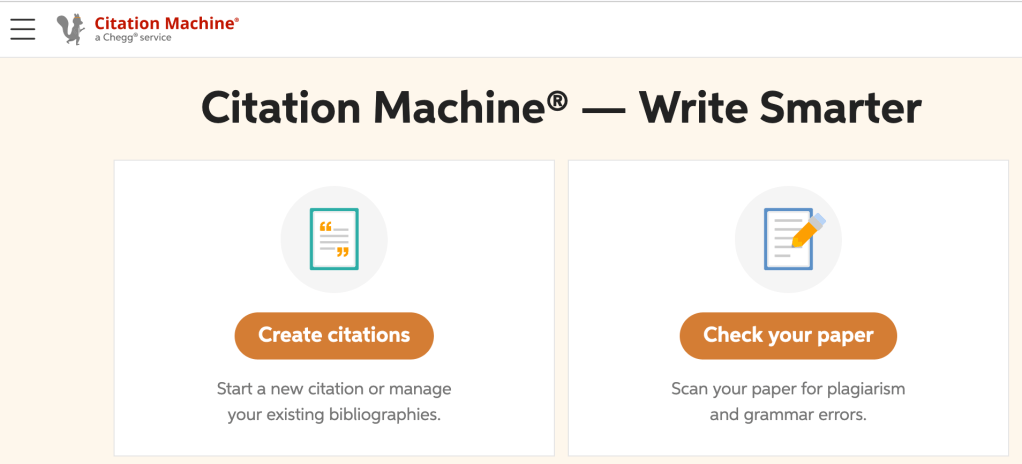The image size is (1022, 464).
Task: Click the orange opening quotation mark glyph
Action: (325, 228)
